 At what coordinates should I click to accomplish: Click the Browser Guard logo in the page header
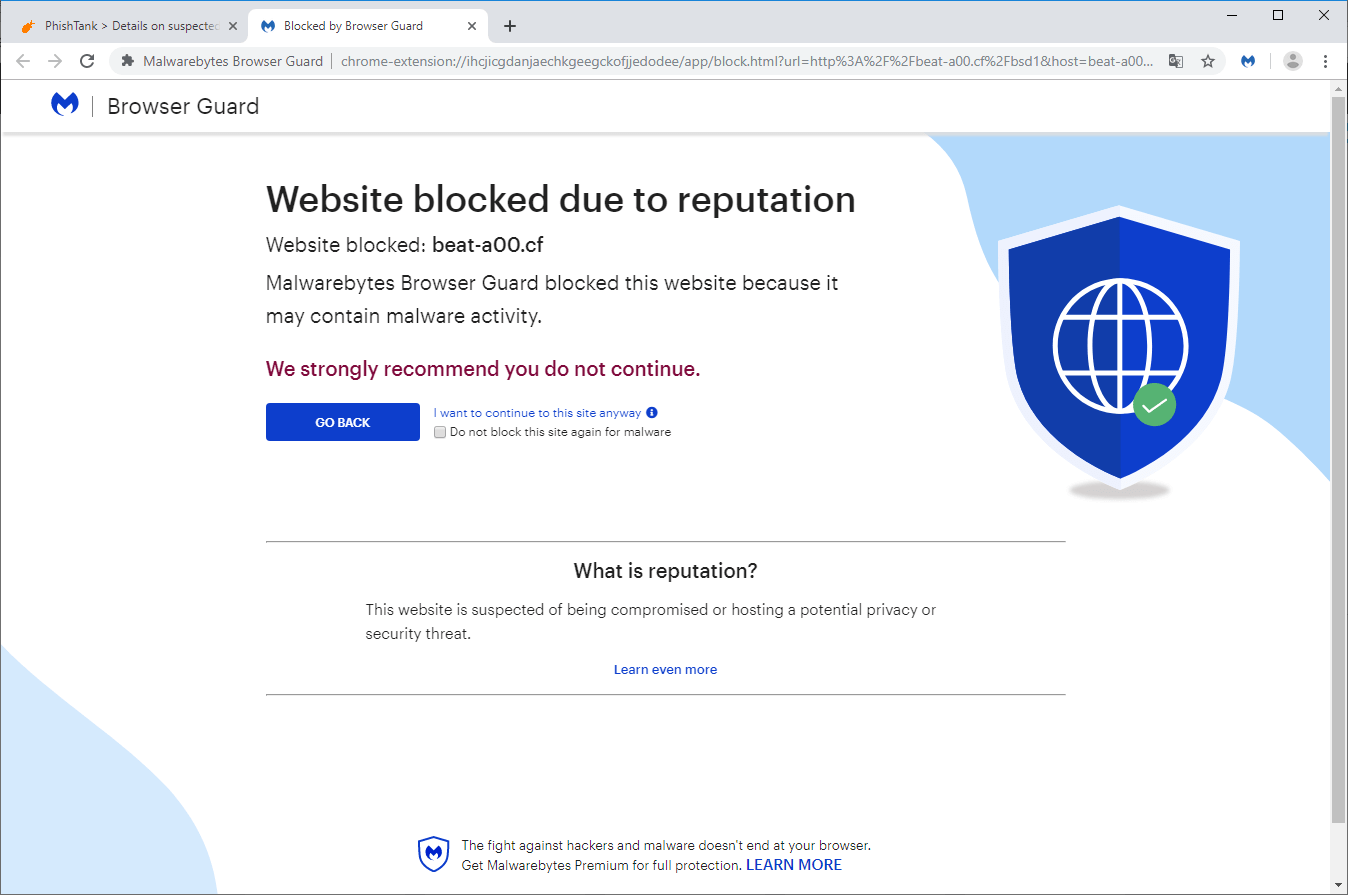pos(65,105)
